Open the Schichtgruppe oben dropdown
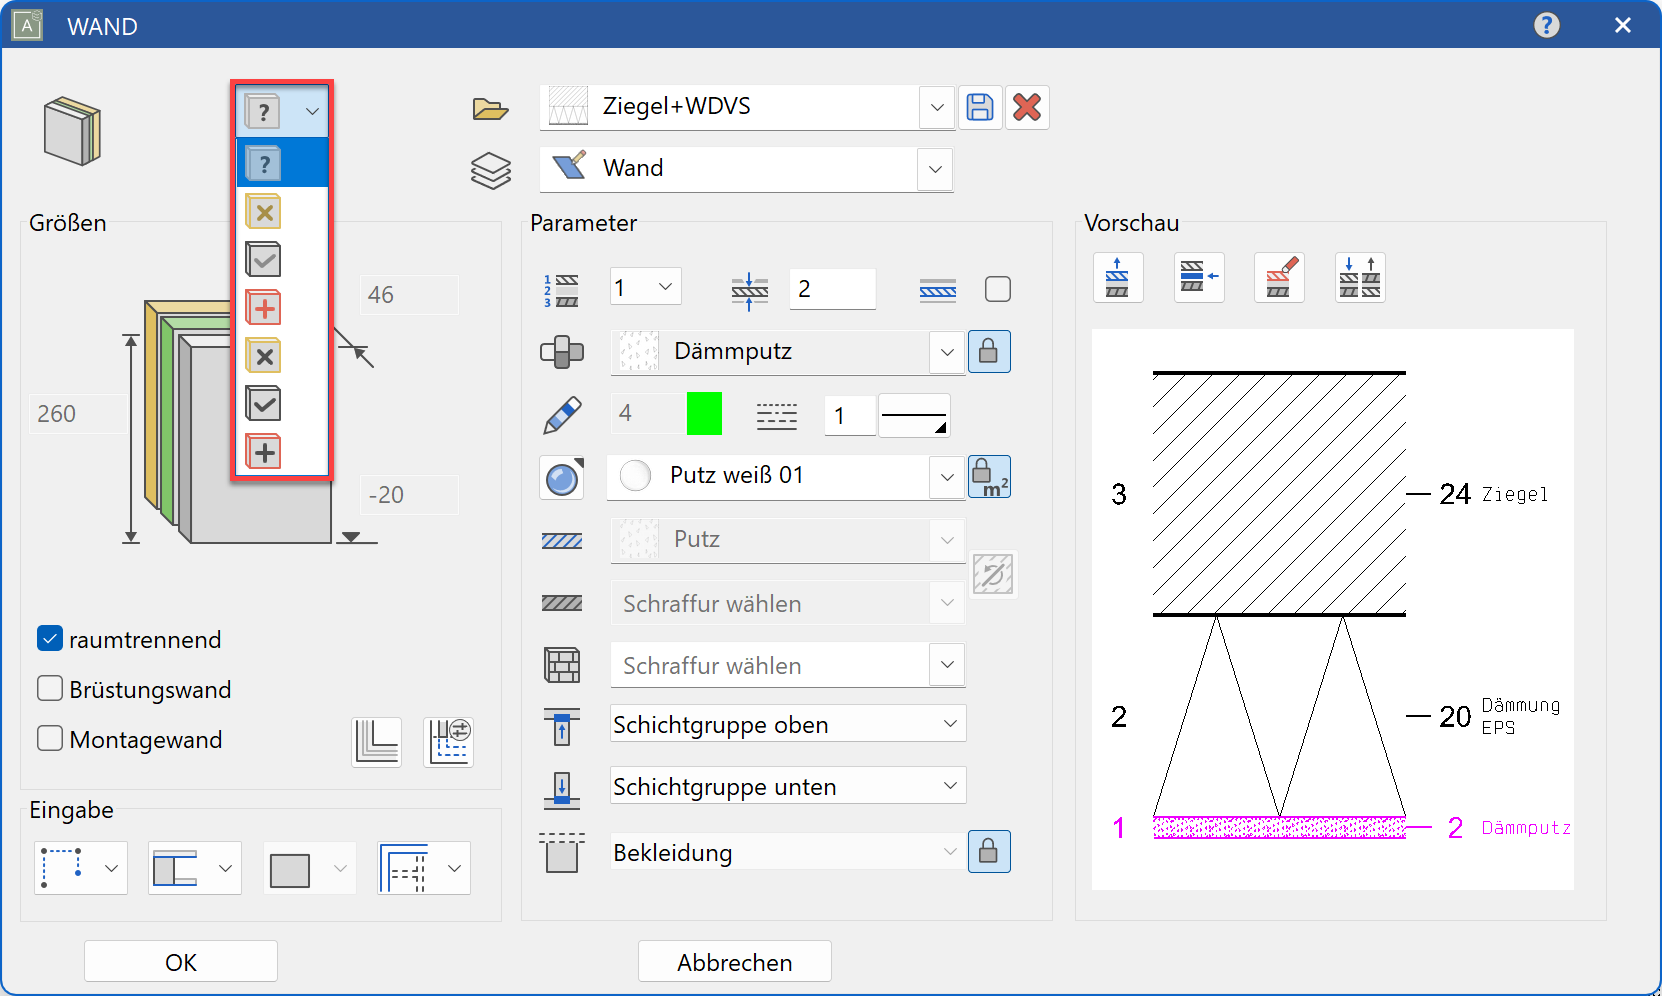Screen dimensions: 1662x996 tap(950, 724)
